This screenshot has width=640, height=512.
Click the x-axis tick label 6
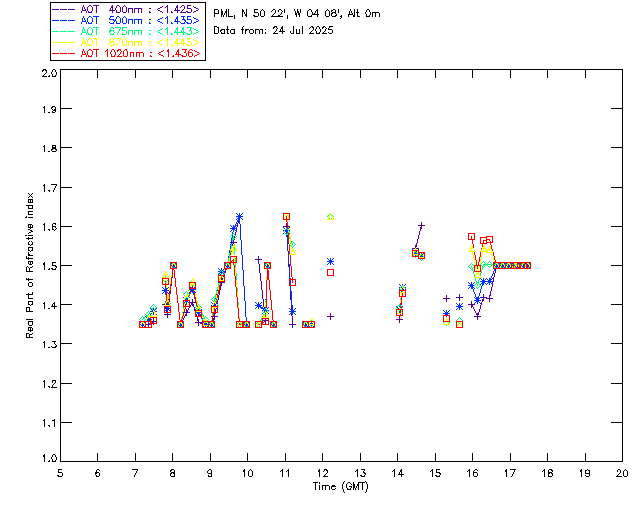pyautogui.click(x=98, y=474)
